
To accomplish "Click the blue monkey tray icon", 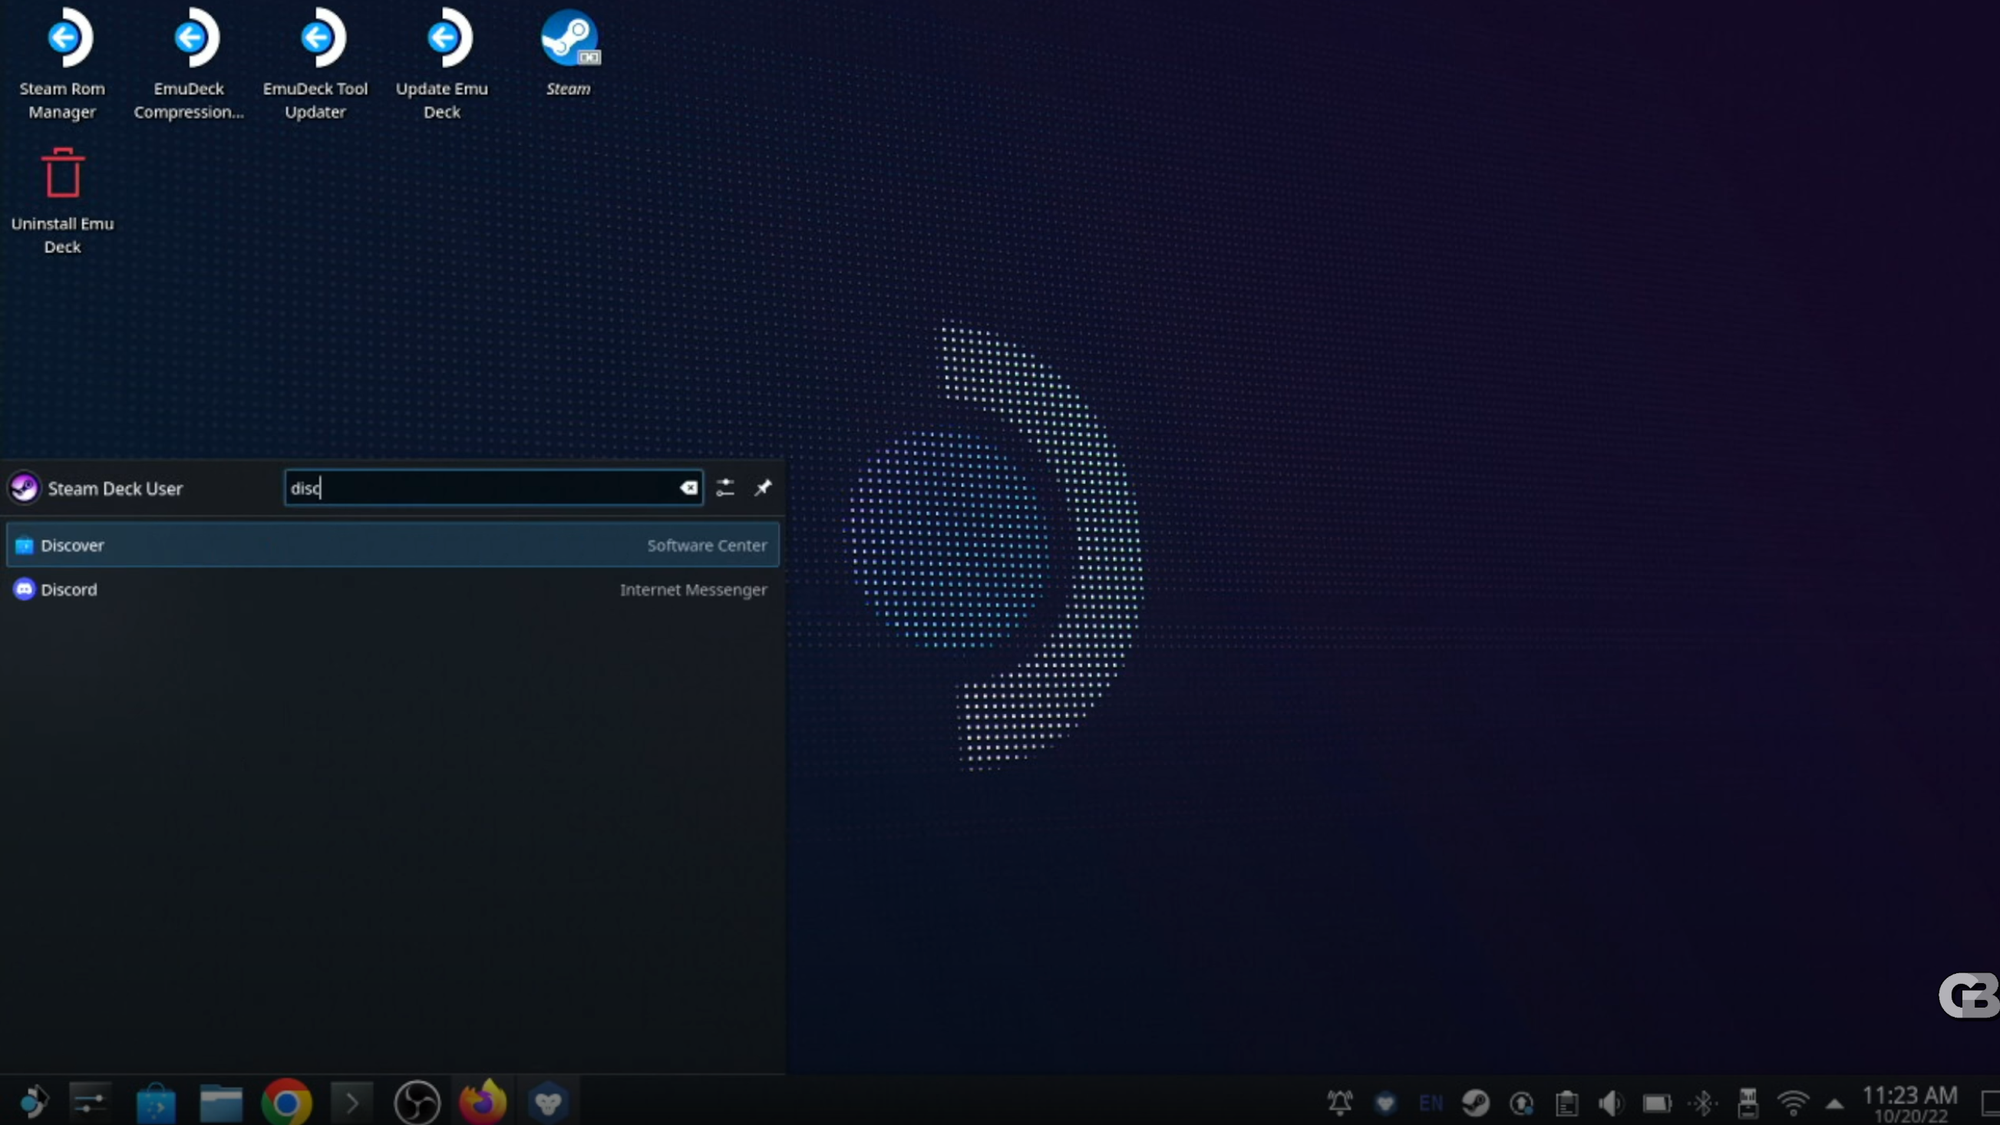I will click(x=1385, y=1103).
